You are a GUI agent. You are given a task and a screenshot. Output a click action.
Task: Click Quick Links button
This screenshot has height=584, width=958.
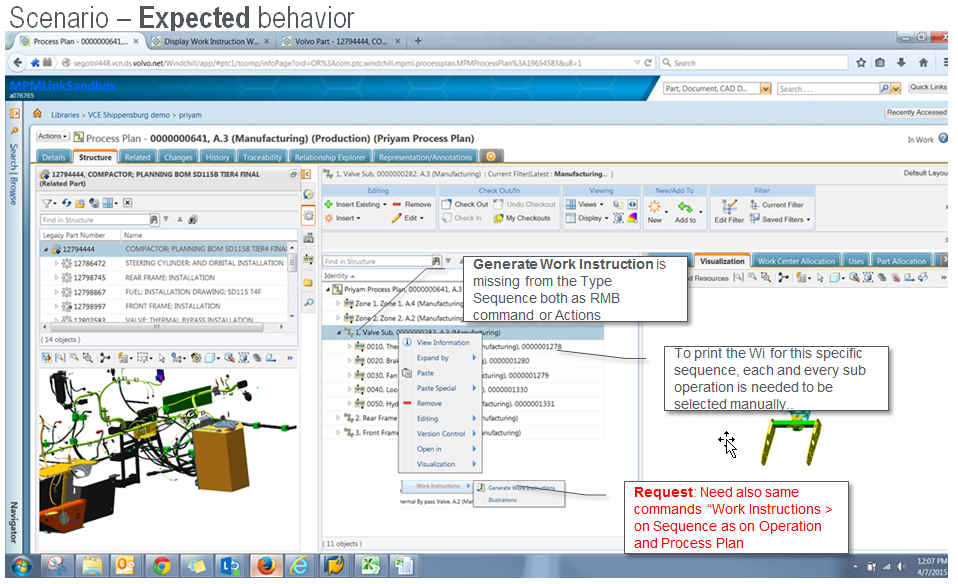point(927,87)
